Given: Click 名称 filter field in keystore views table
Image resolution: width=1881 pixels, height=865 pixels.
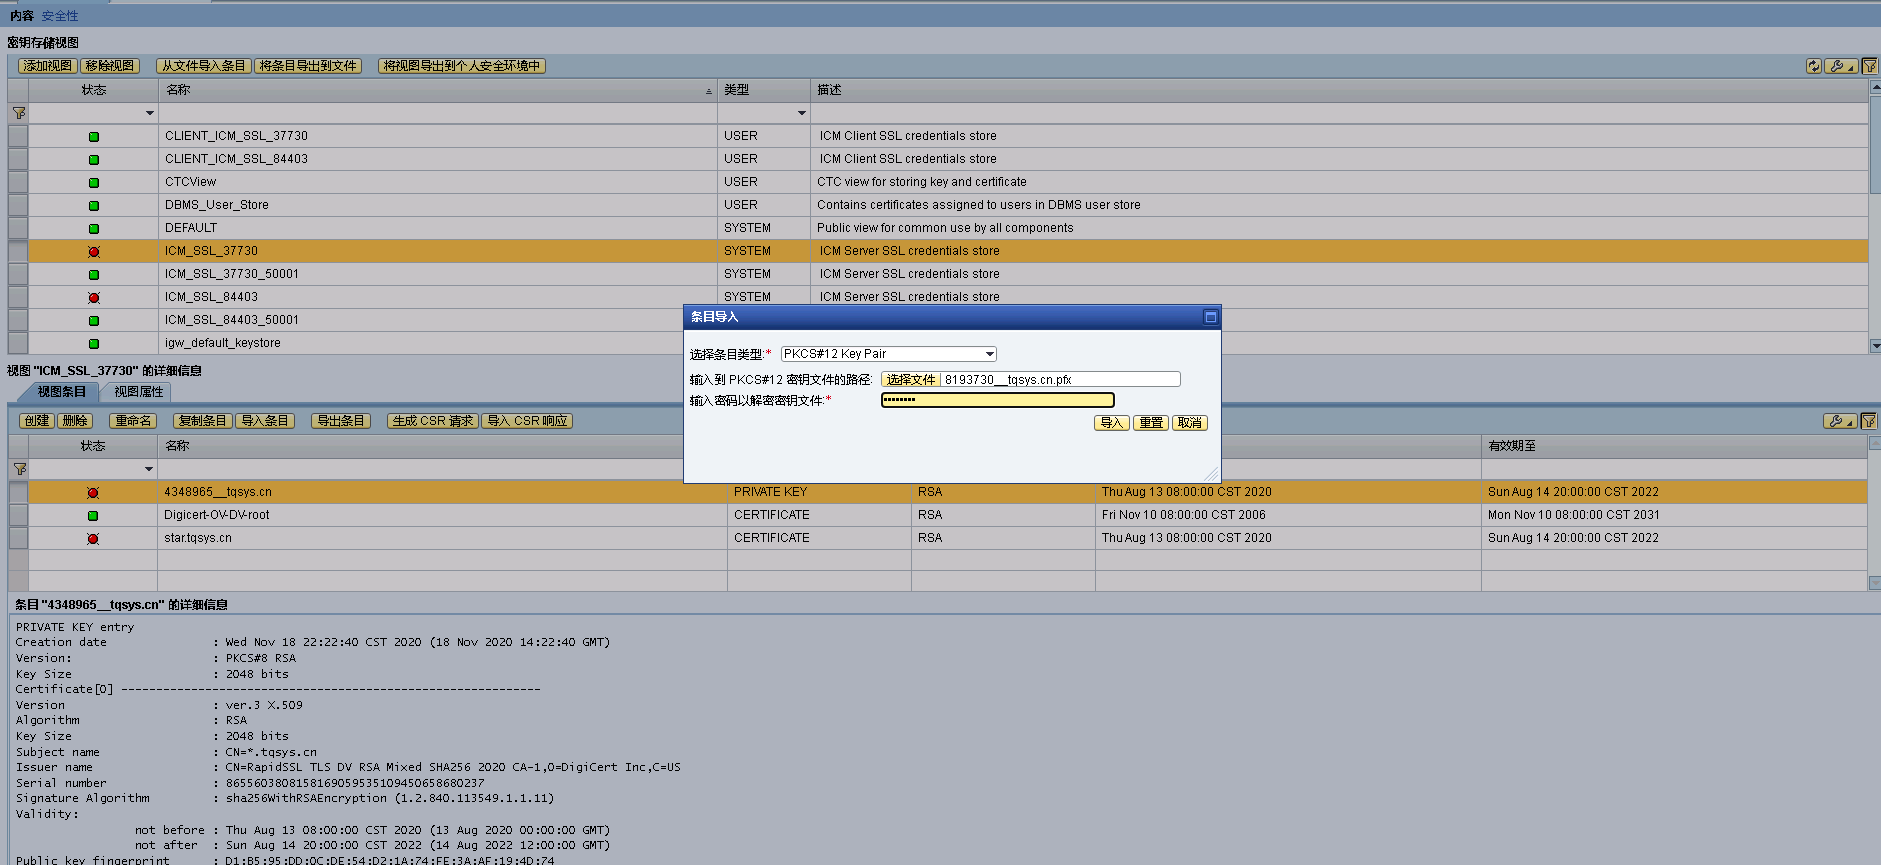Looking at the screenshot, I should (x=438, y=113).
